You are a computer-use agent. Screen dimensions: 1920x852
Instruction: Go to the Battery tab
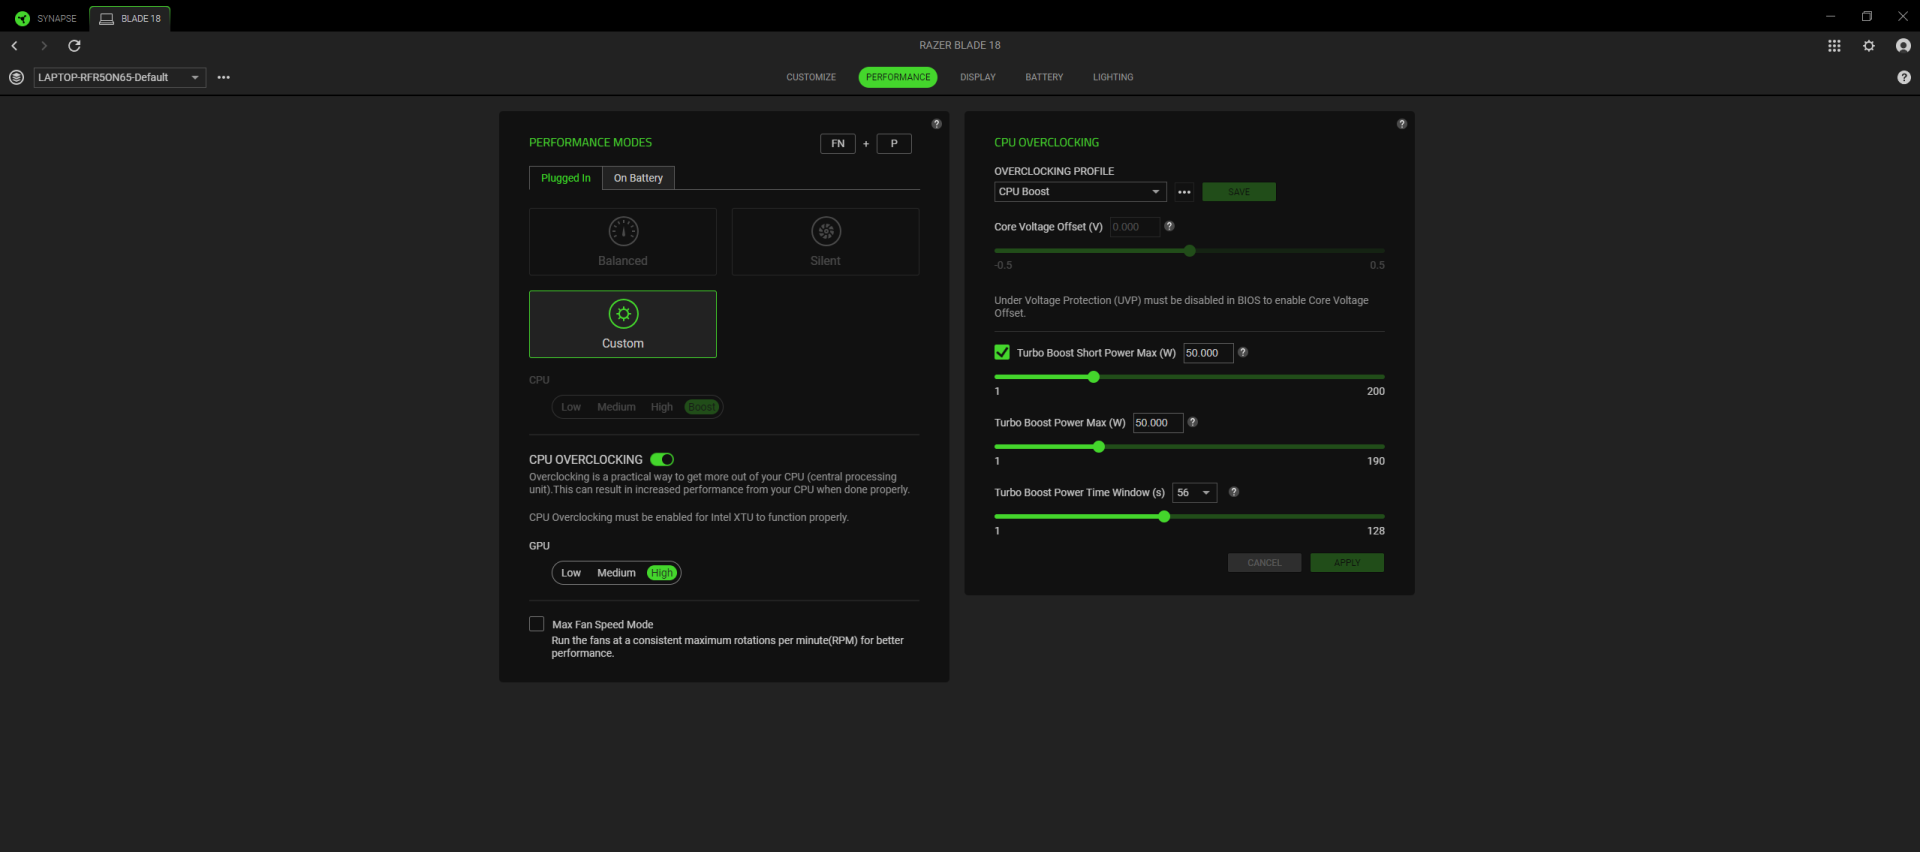(1044, 77)
